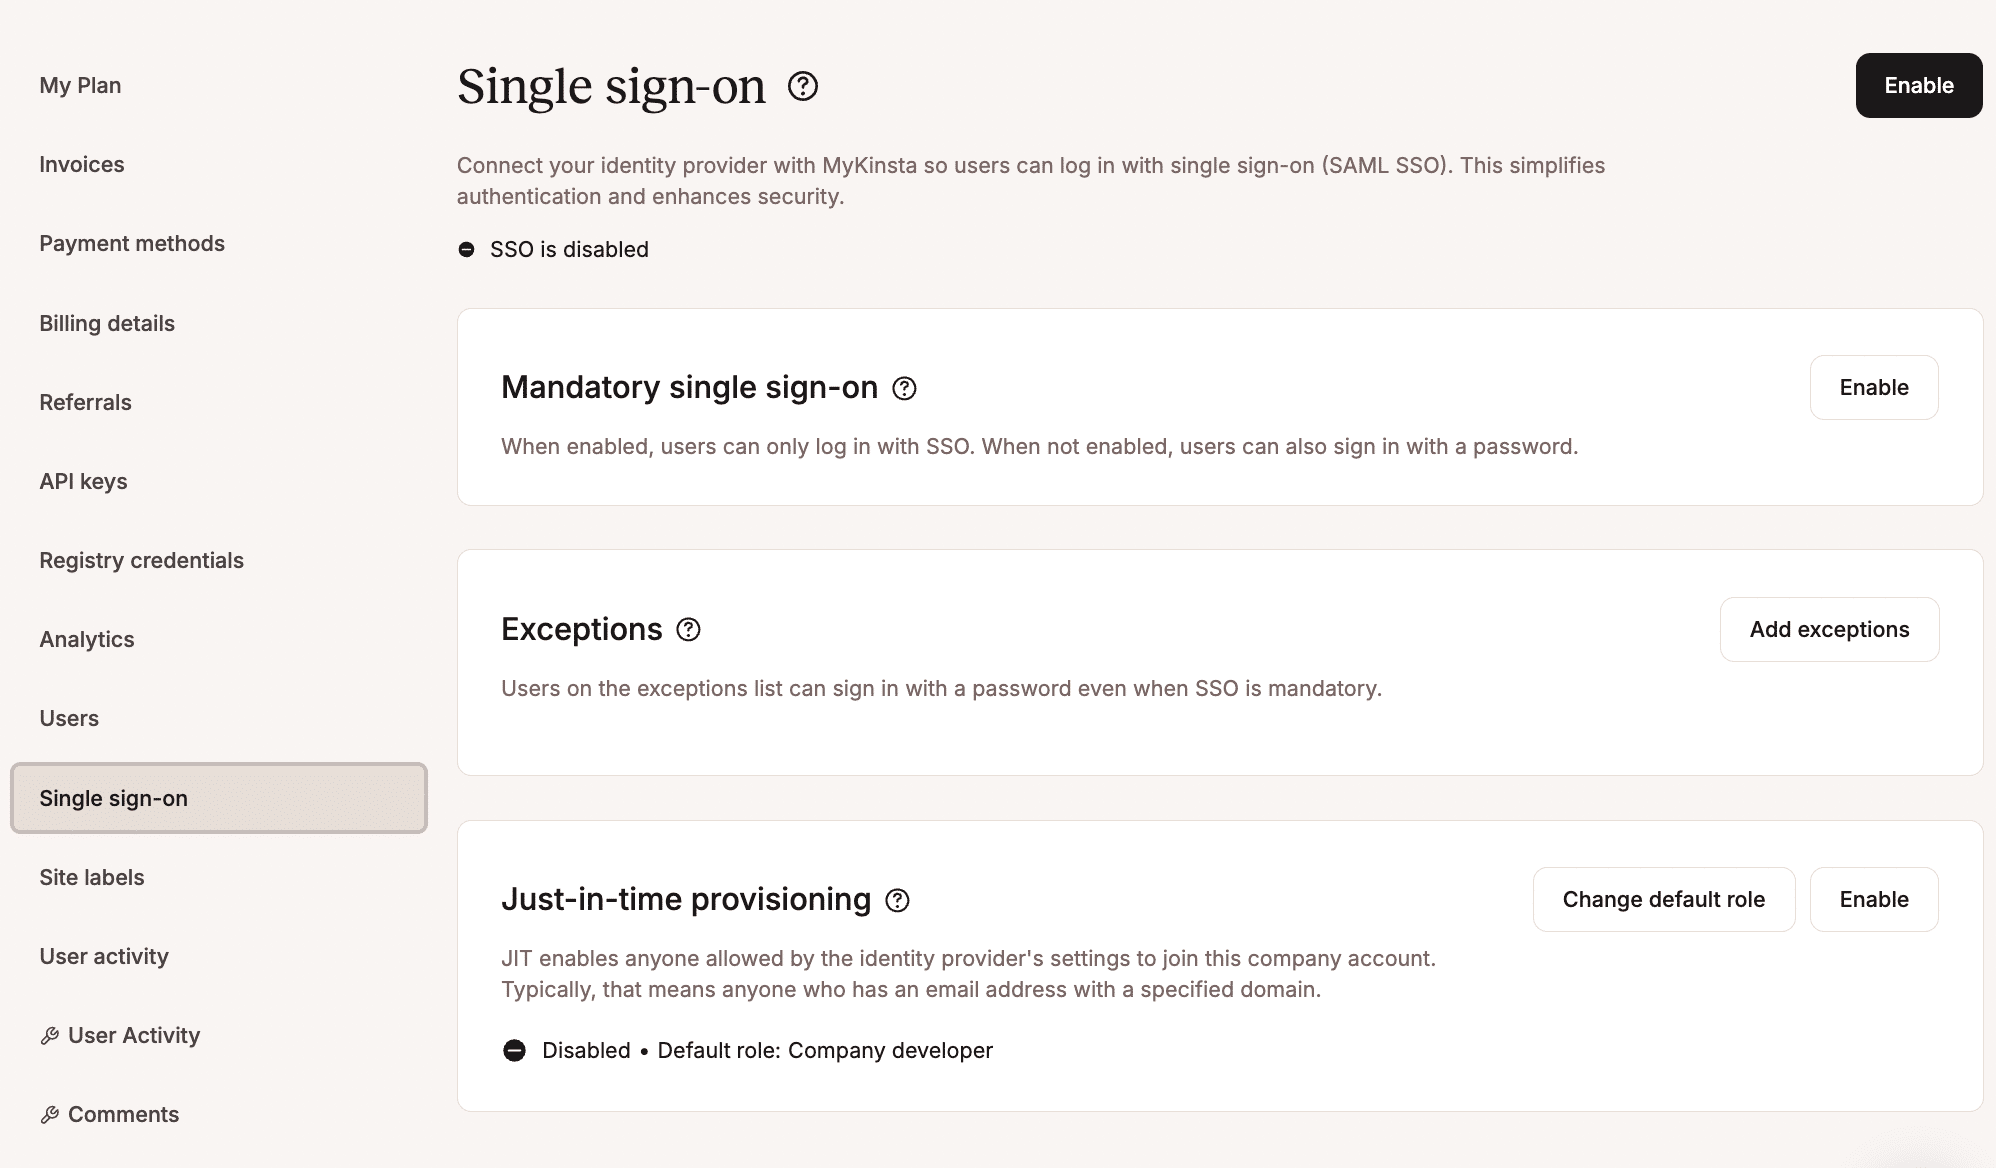The width and height of the screenshot is (1996, 1168).
Task: Switch to the Users section
Action: click(68, 718)
